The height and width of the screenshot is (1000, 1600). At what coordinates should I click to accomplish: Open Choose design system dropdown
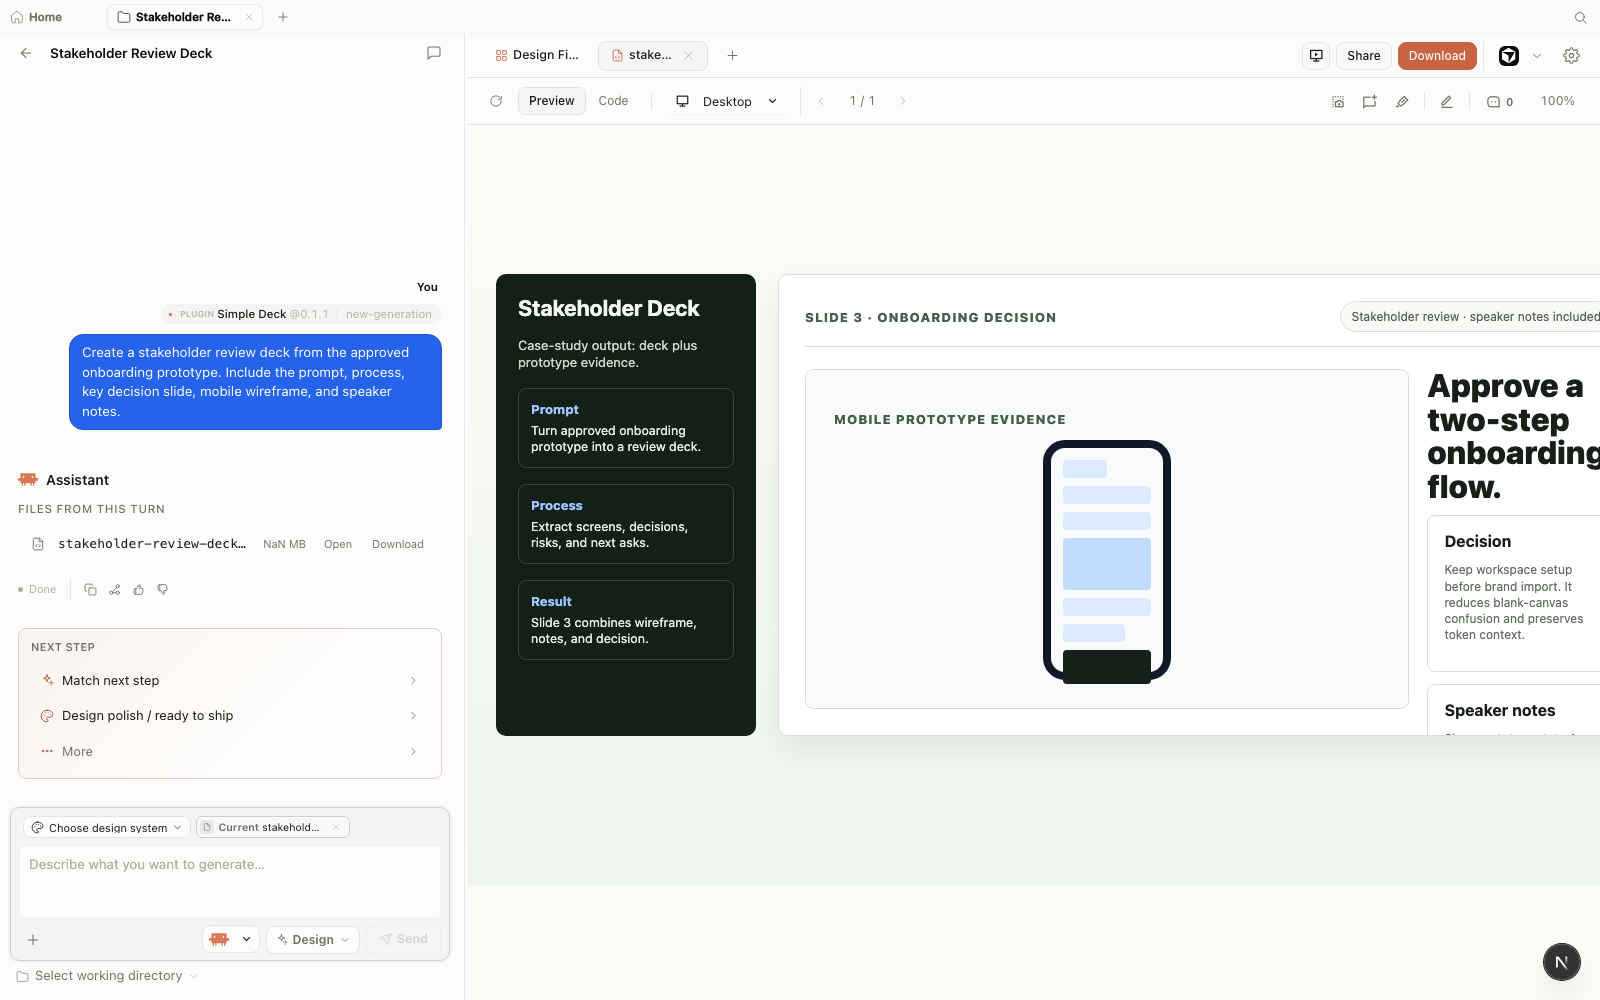tap(106, 828)
